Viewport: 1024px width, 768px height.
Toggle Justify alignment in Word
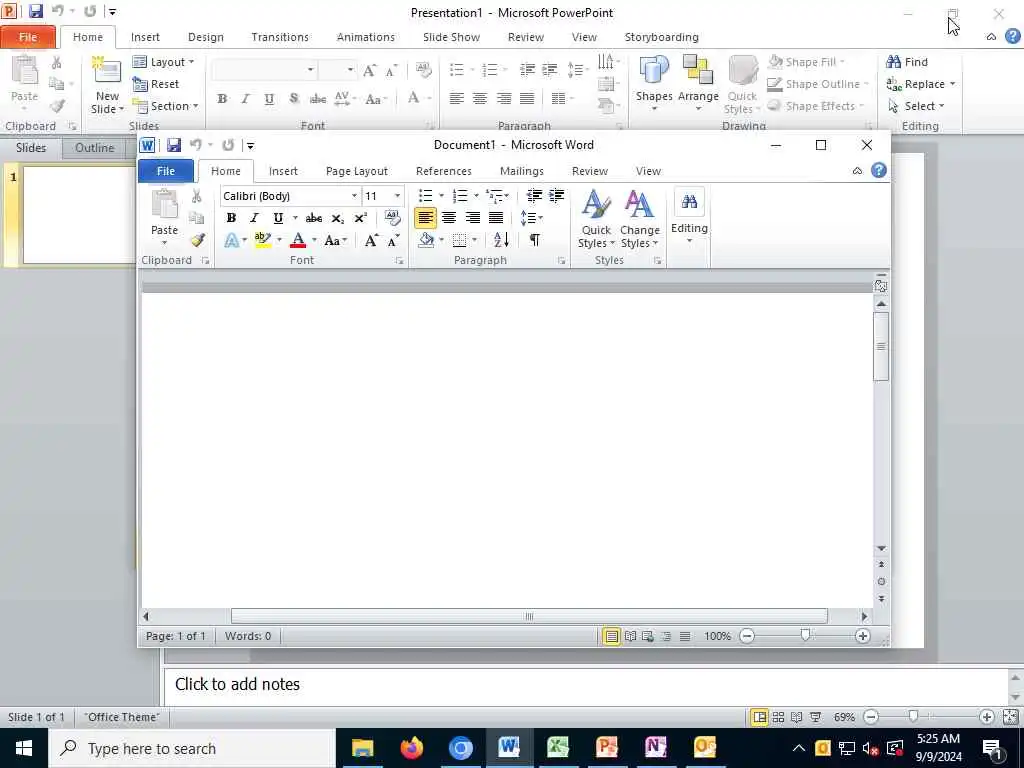(496, 218)
